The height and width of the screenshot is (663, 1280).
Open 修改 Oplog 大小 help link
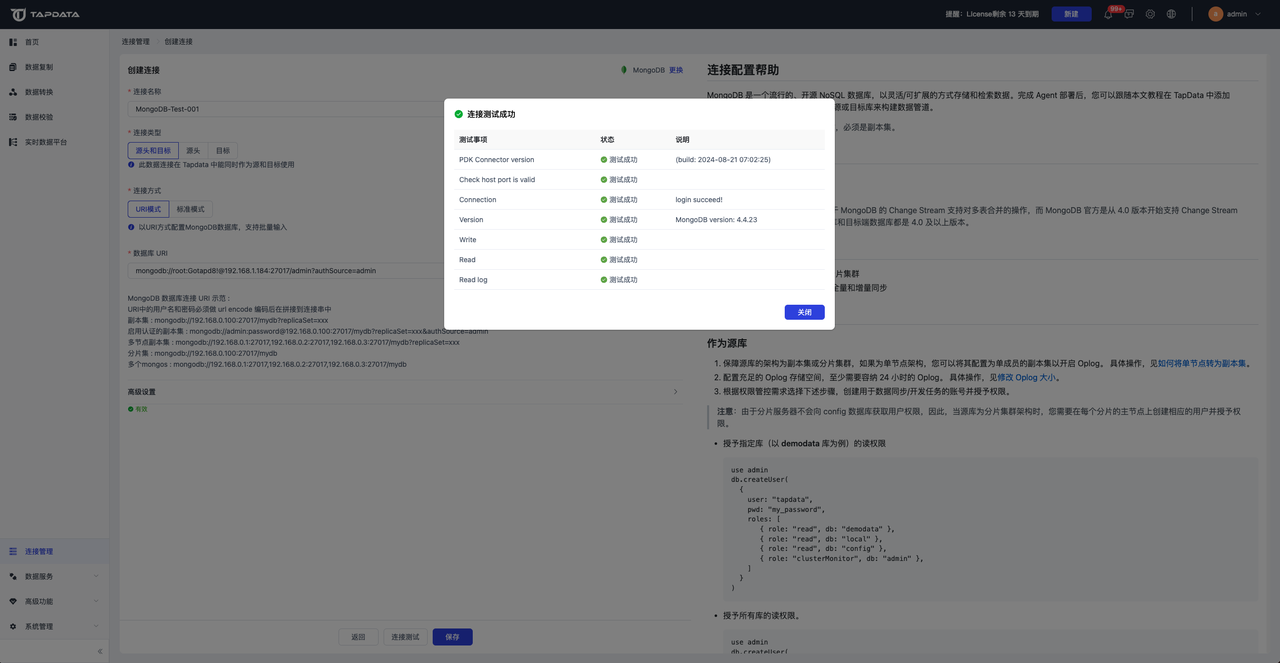point(1026,378)
